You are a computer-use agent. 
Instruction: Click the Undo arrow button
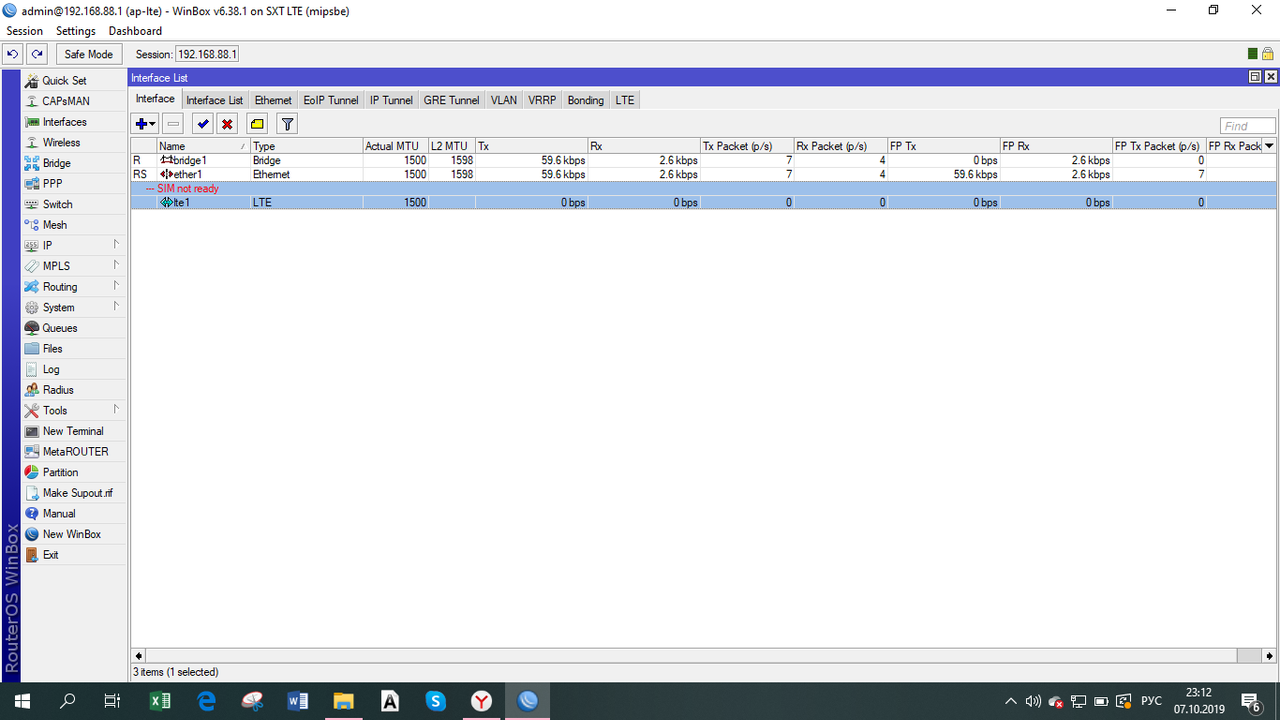(x=13, y=54)
